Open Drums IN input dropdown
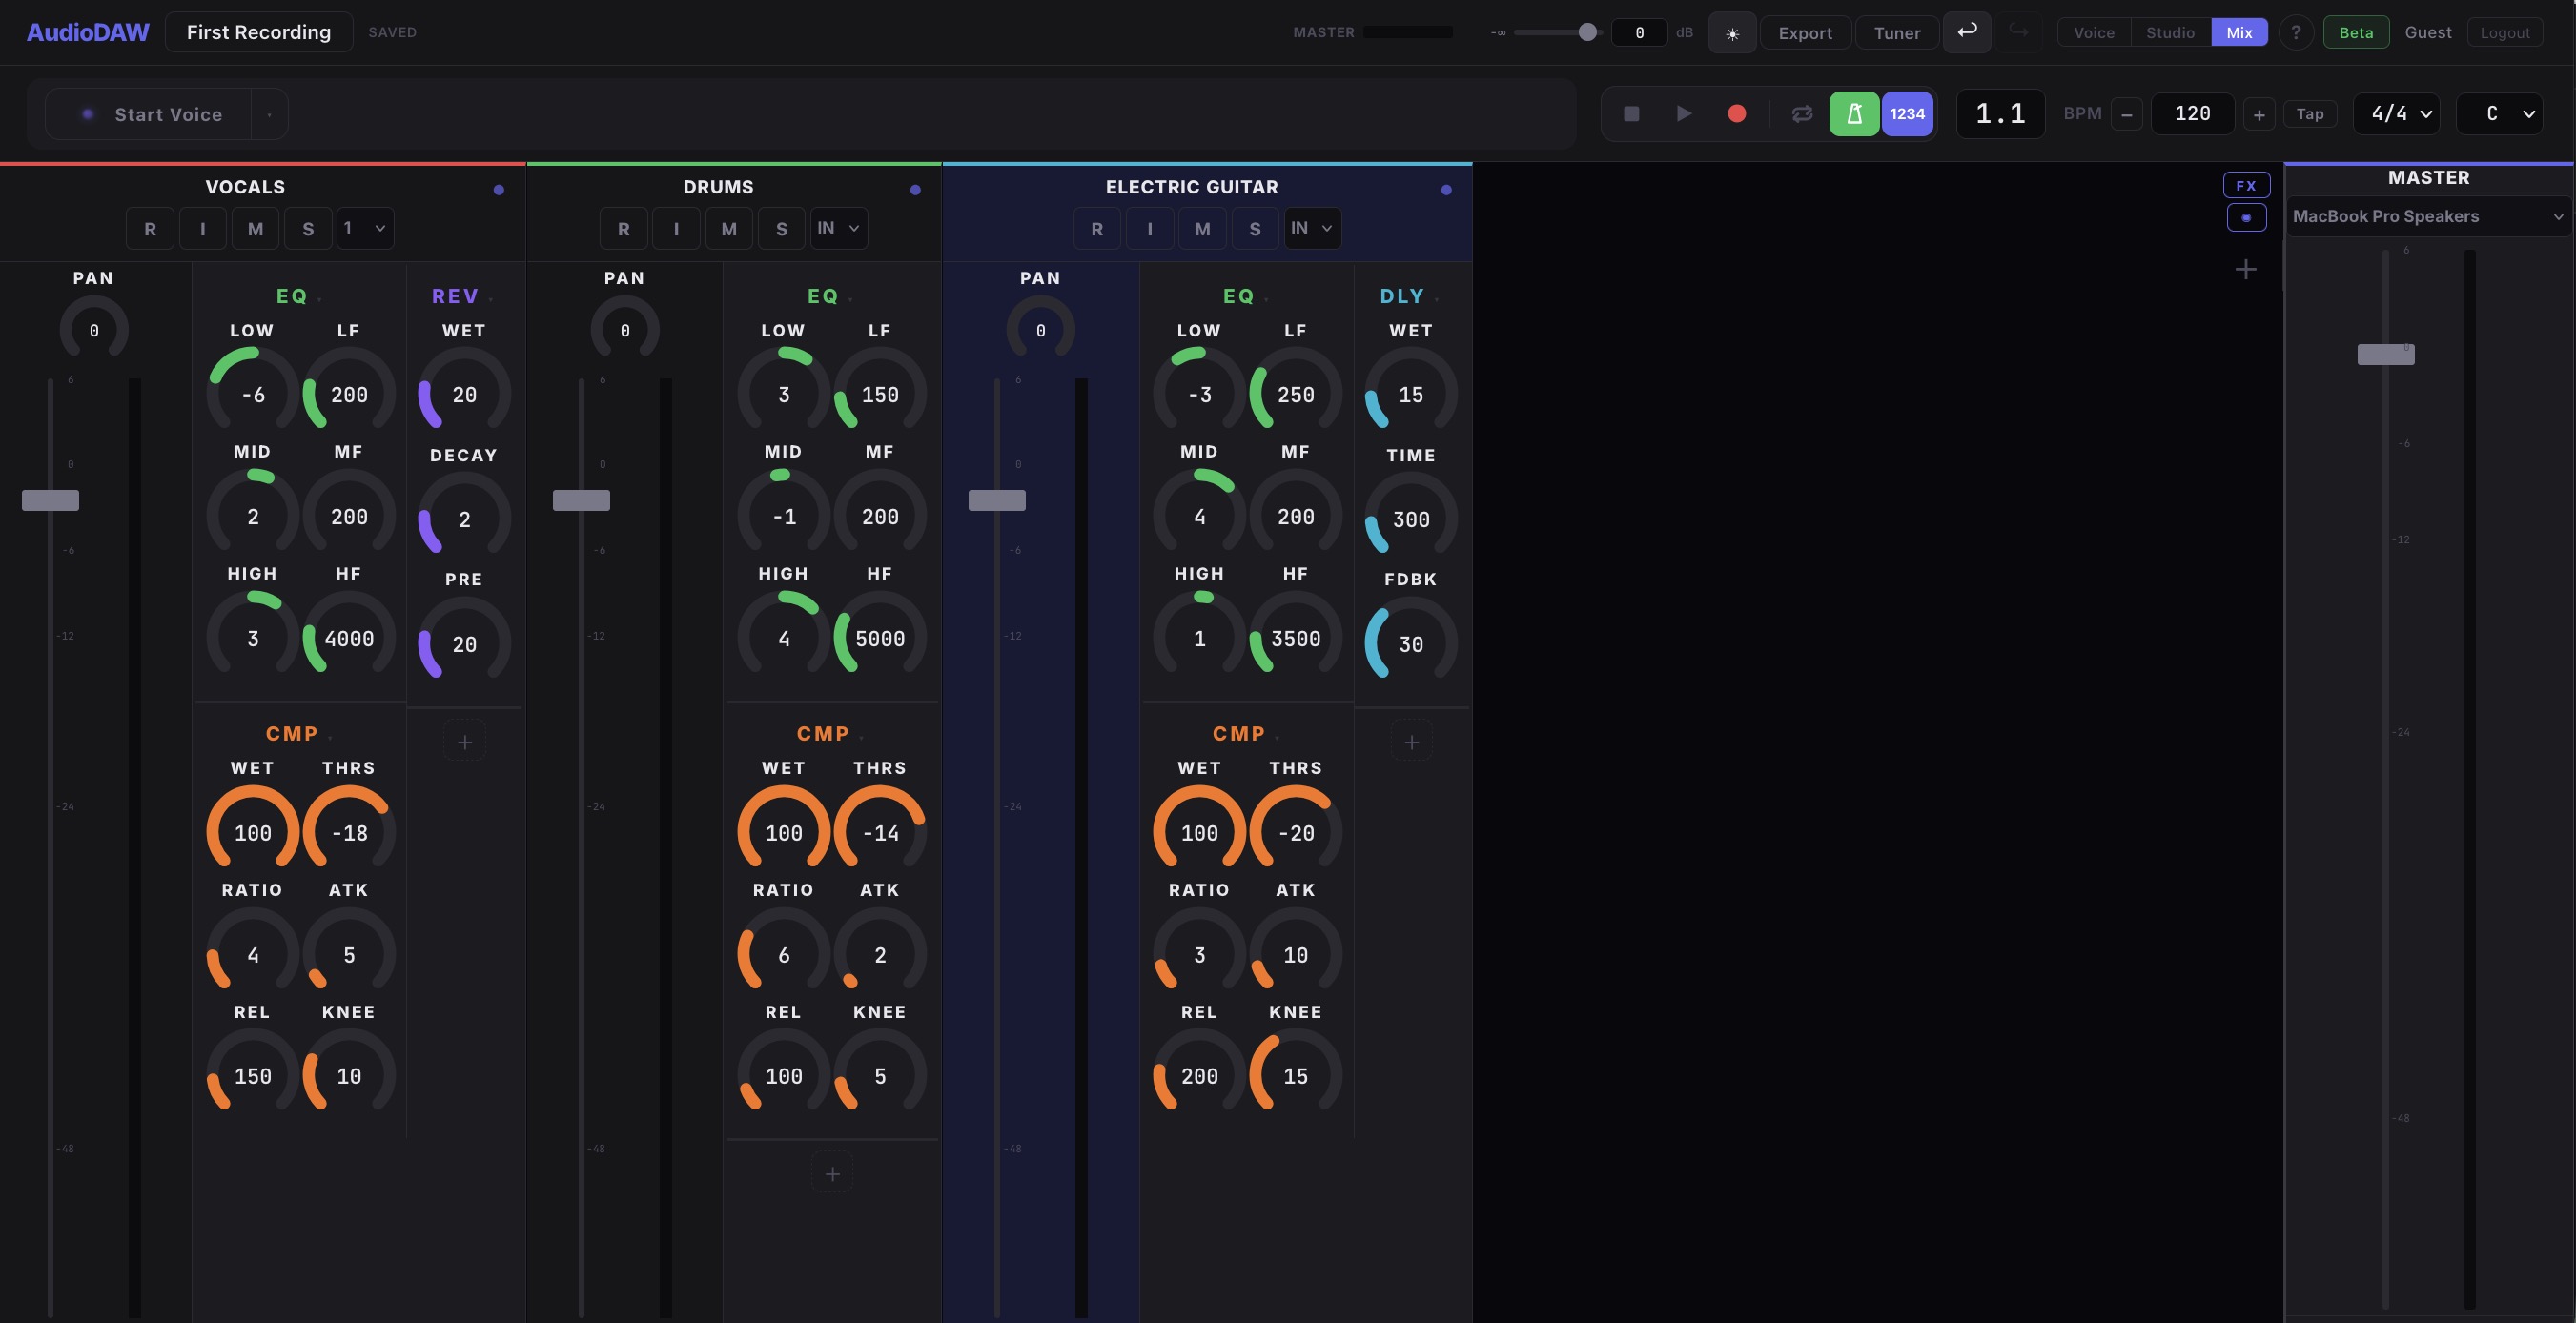The image size is (2576, 1323). [x=839, y=228]
